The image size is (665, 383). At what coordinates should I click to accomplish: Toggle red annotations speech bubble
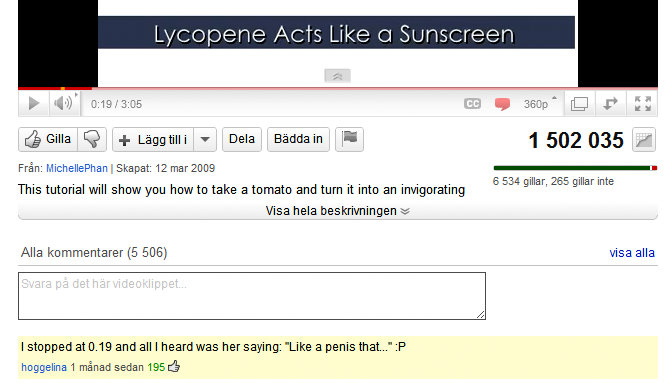(x=502, y=104)
